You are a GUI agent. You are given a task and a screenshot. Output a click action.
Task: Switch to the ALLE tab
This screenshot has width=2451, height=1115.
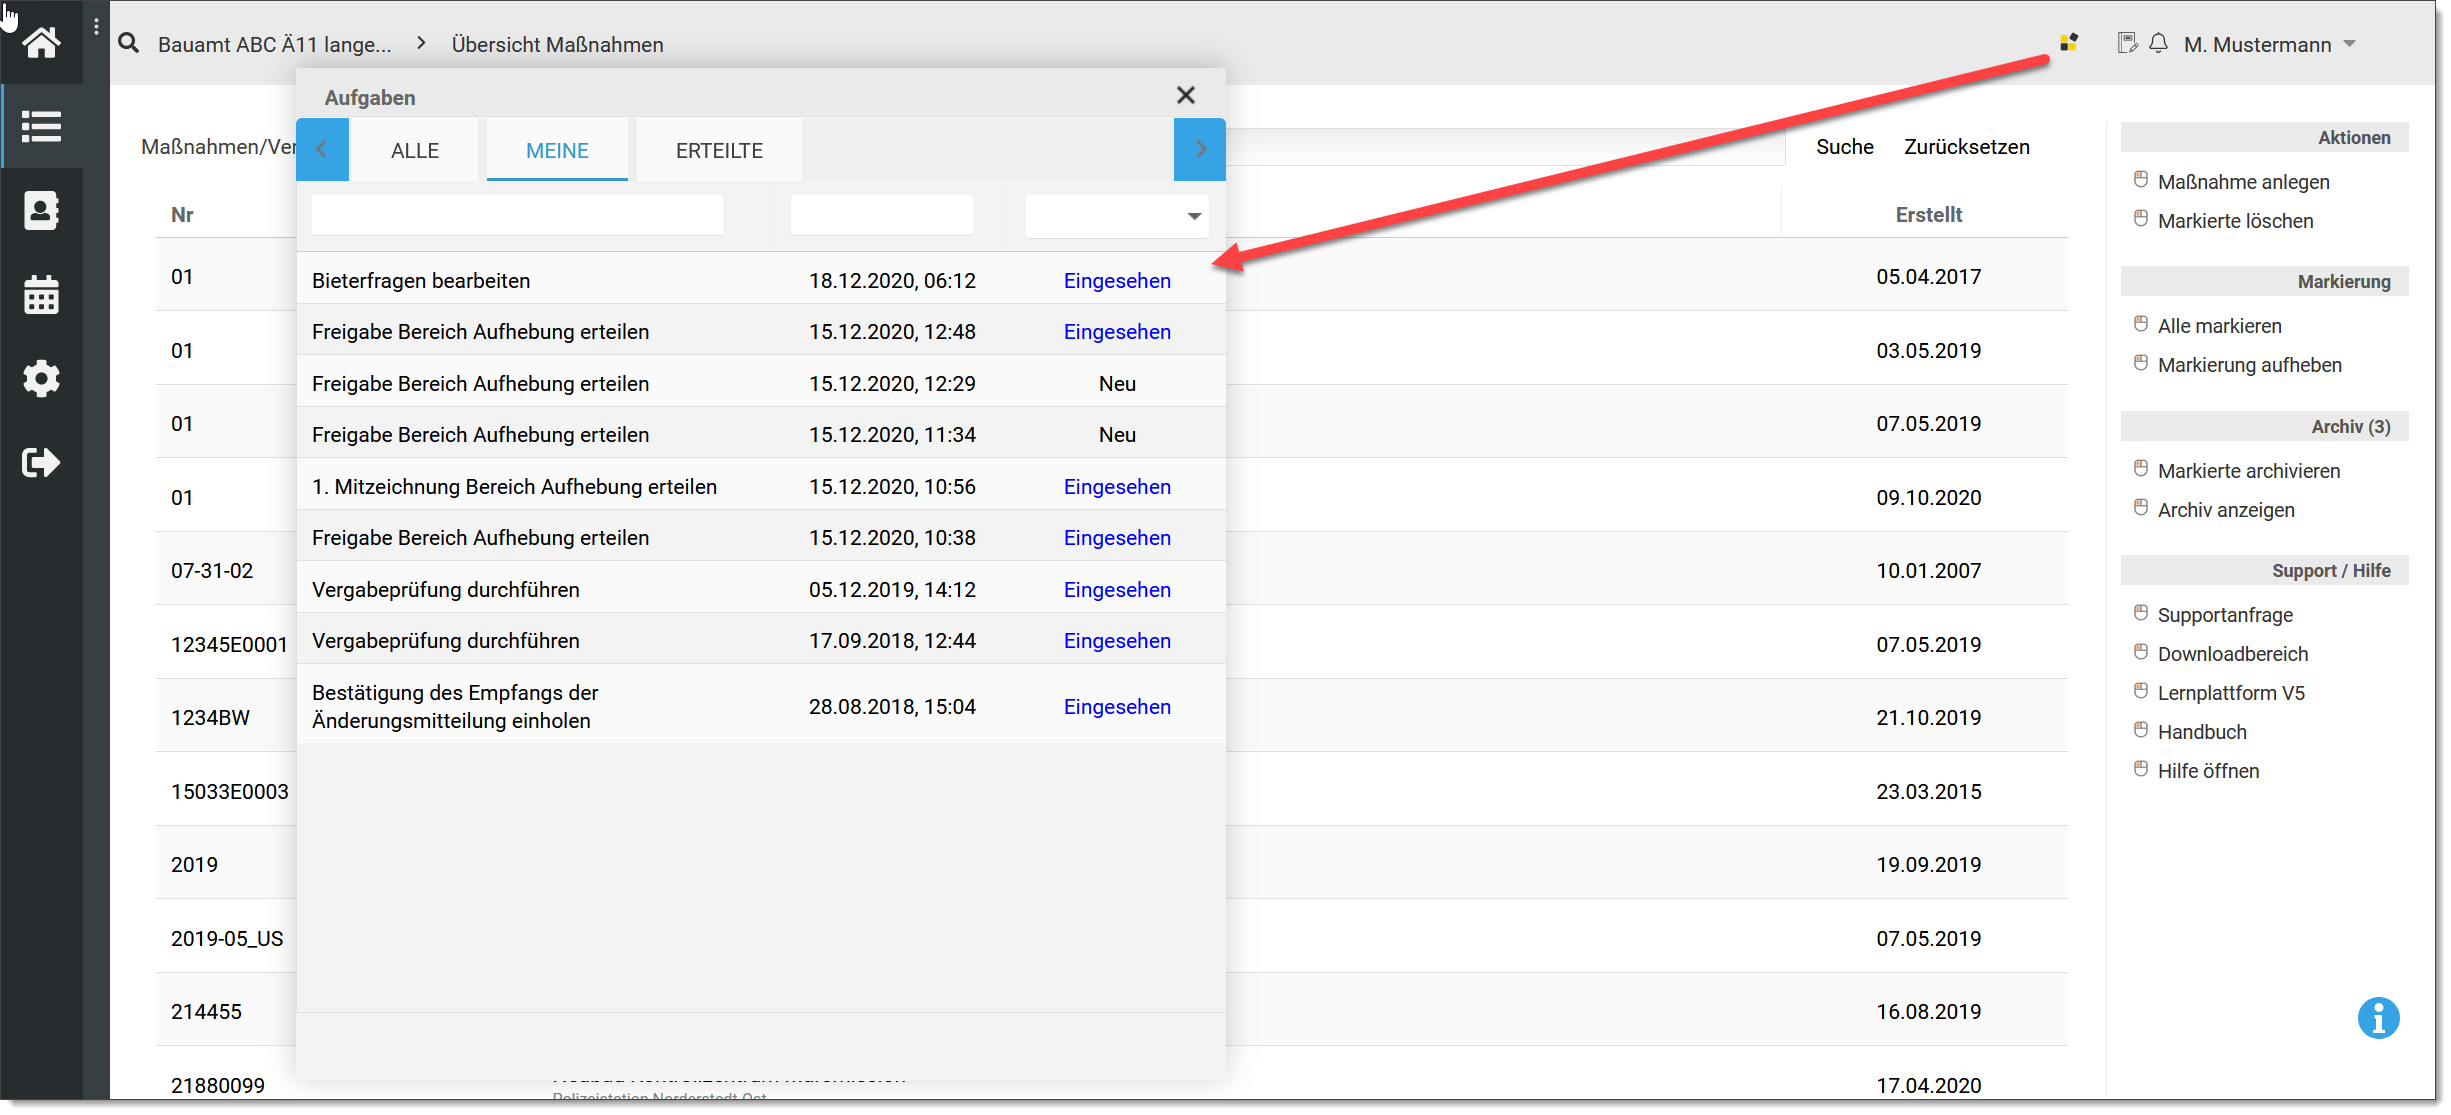(415, 150)
